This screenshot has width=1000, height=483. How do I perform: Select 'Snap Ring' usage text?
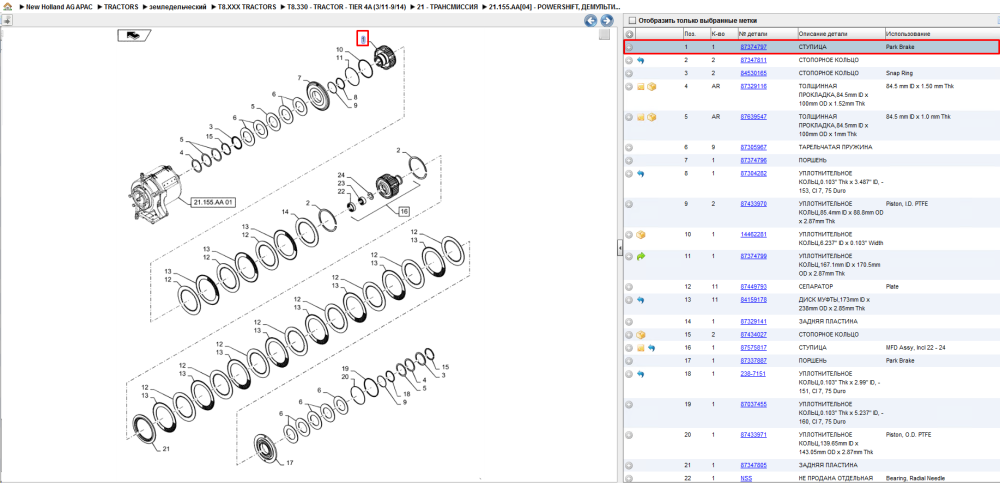tap(899, 73)
